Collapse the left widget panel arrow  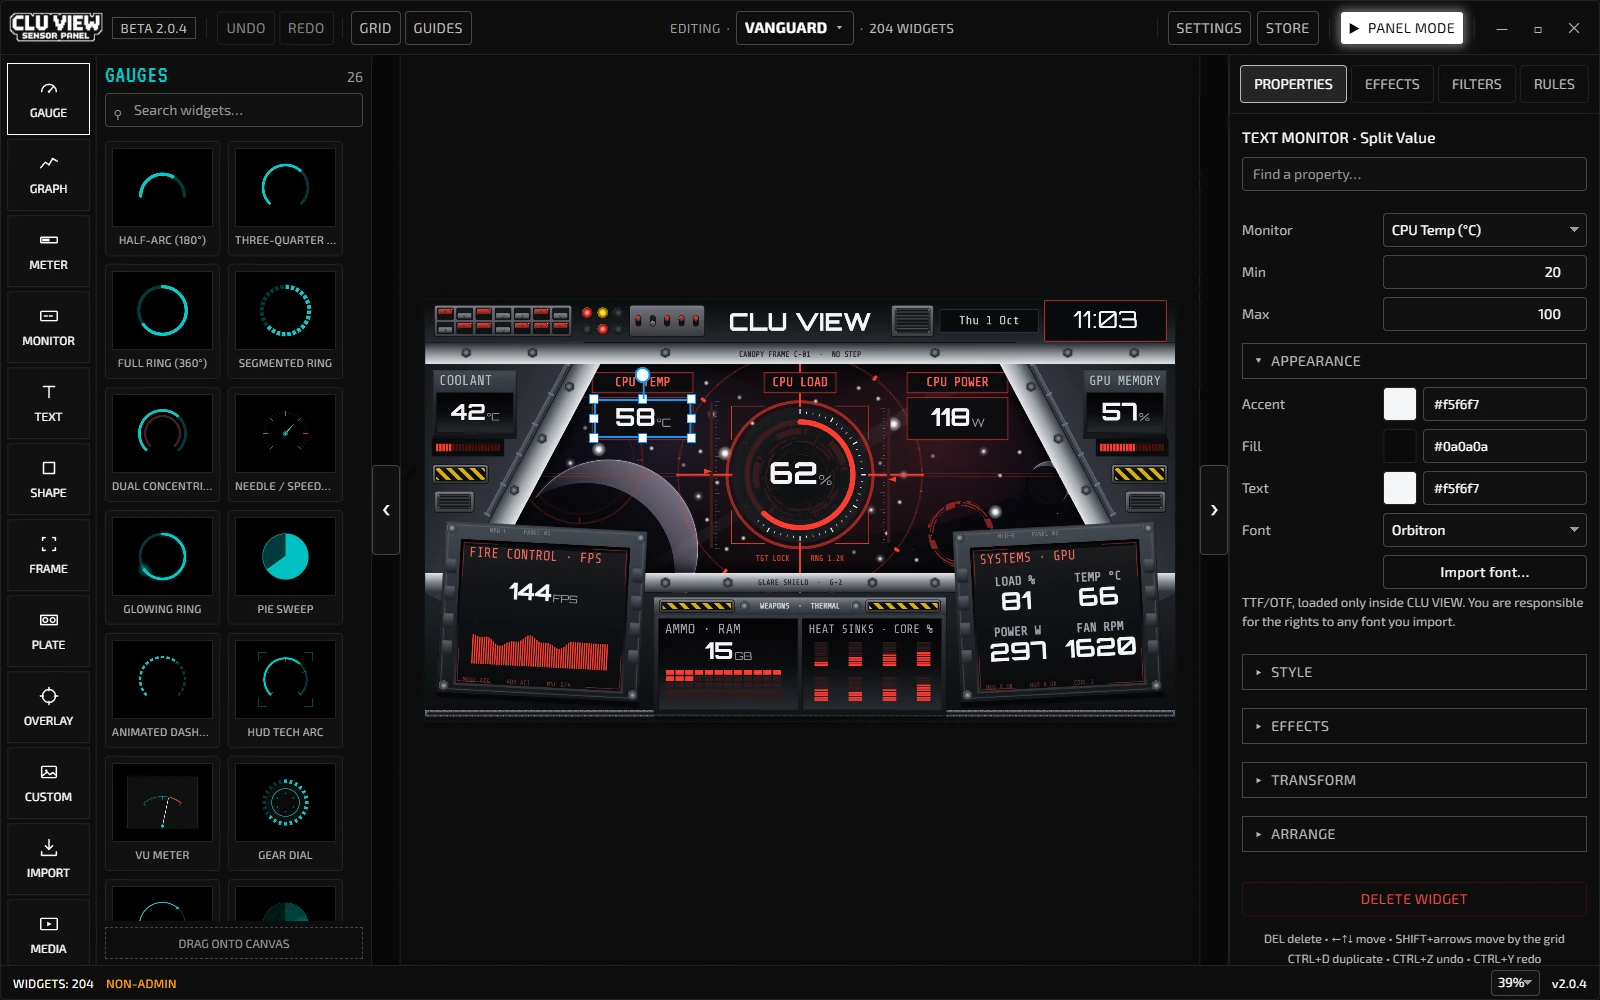(386, 510)
